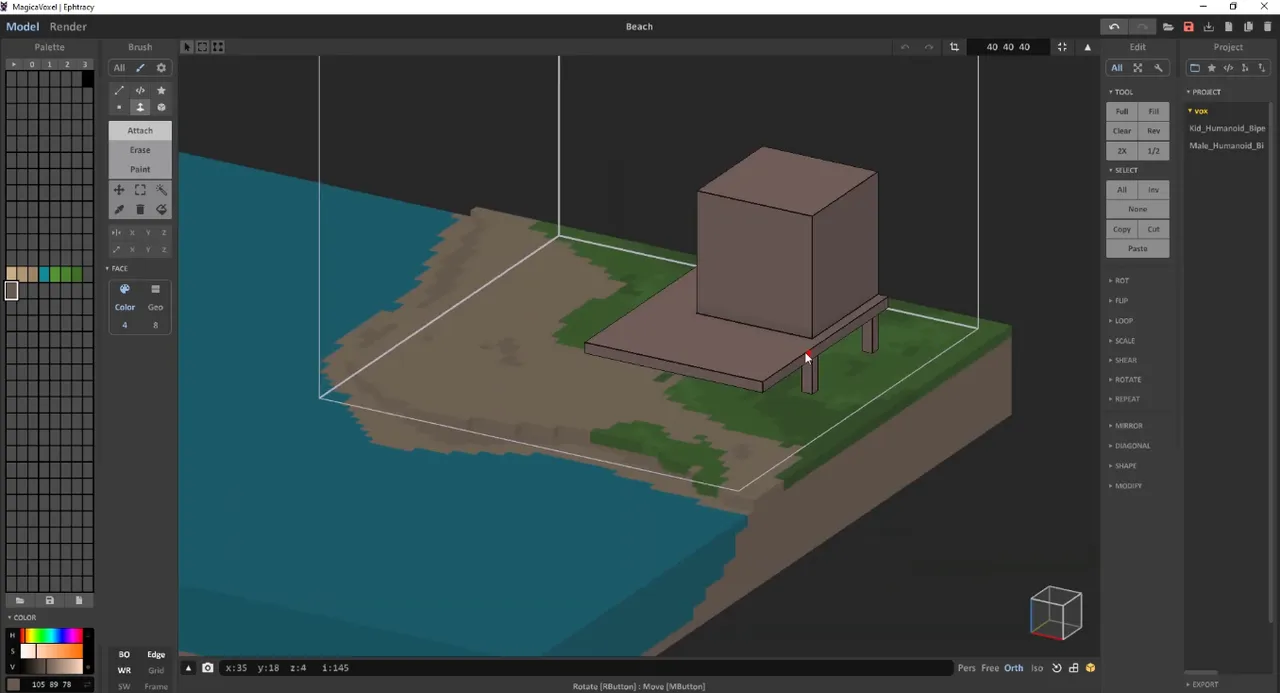This screenshot has width=1280, height=693.
Task: Pick the marquee region select tool
Action: pos(140,190)
